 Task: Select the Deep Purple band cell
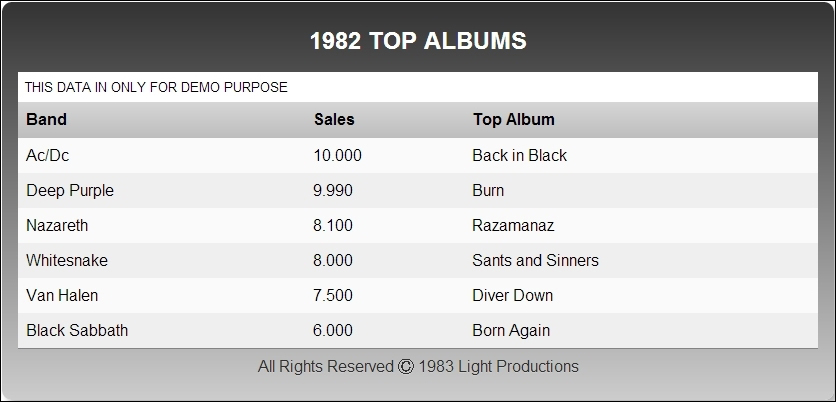pyautogui.click(x=70, y=191)
